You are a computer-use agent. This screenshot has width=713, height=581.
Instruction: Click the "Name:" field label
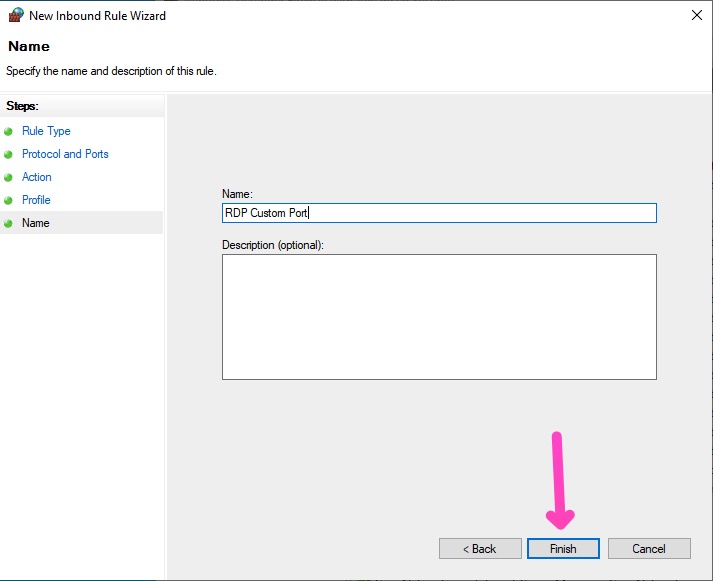(237, 193)
